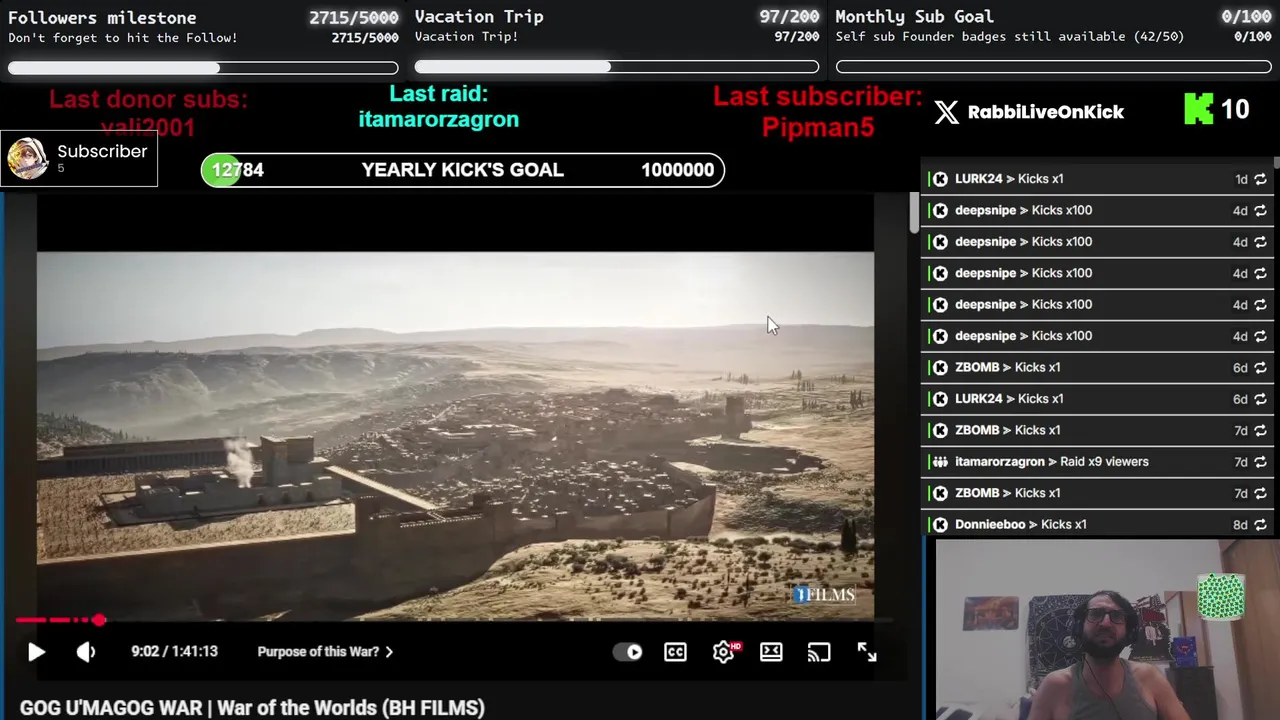Replay the ZBOMB 6d Kicks alert
This screenshot has height=720, width=1280.
coord(1260,367)
